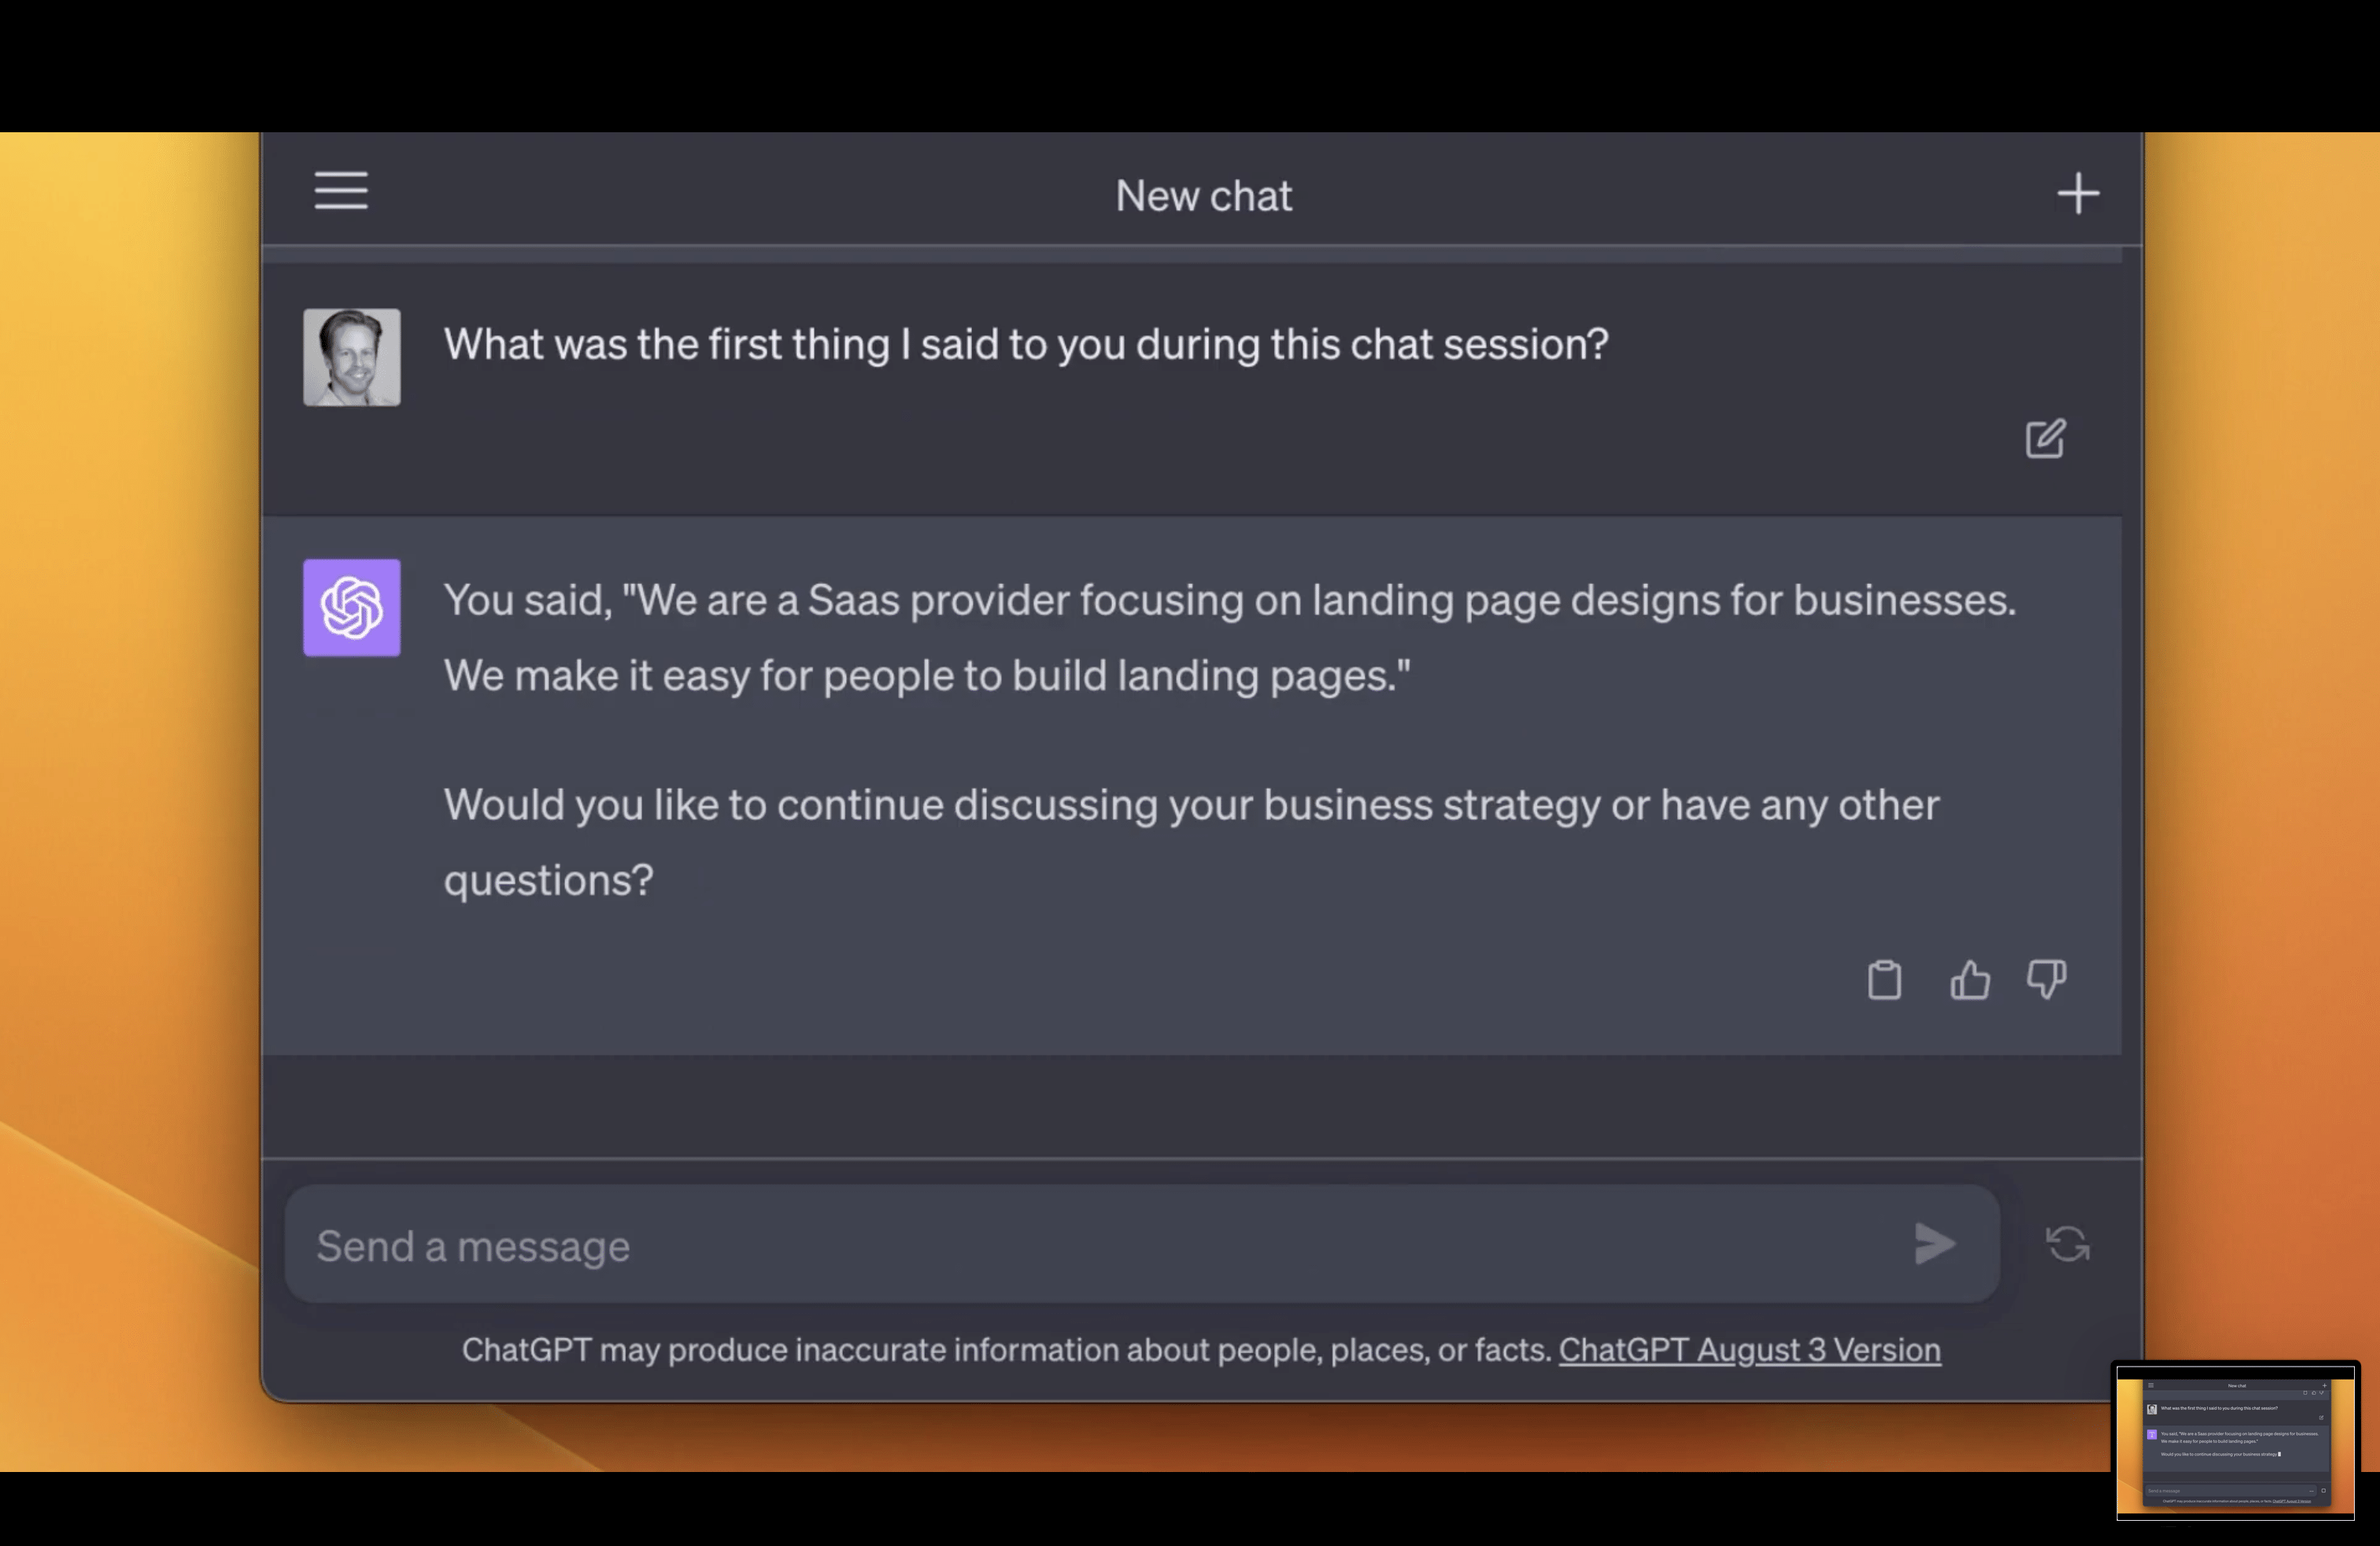
Task: Click the user profile photo avatar
Action: 352,358
